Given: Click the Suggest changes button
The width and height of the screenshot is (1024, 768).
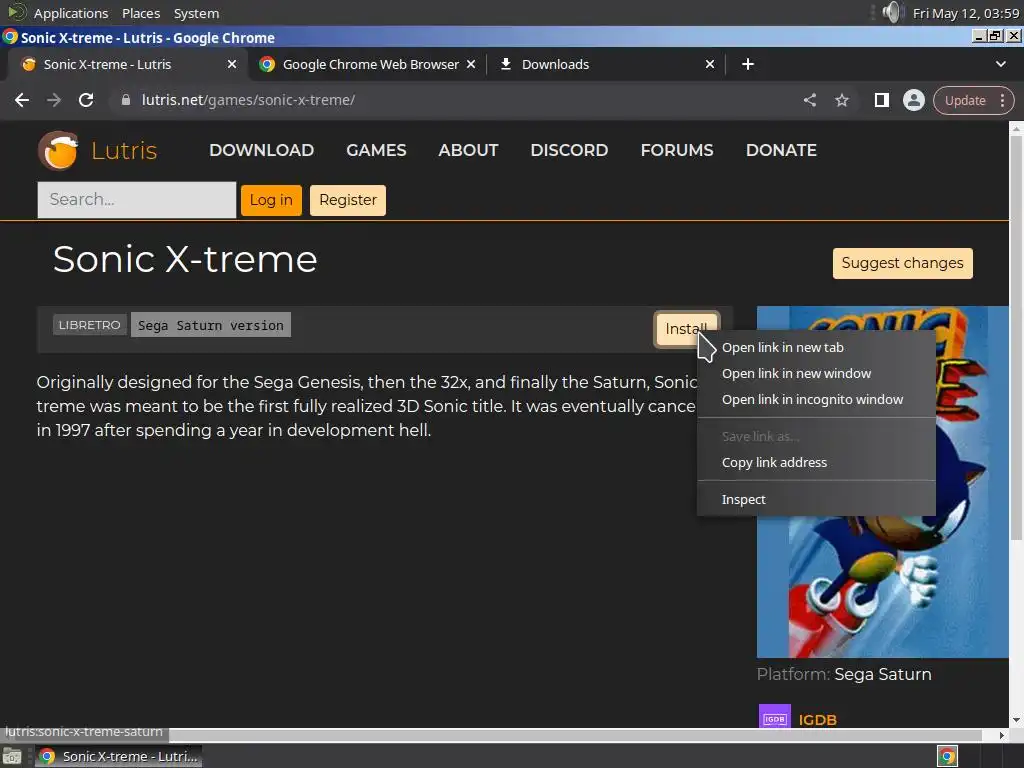Looking at the screenshot, I should point(903,263).
